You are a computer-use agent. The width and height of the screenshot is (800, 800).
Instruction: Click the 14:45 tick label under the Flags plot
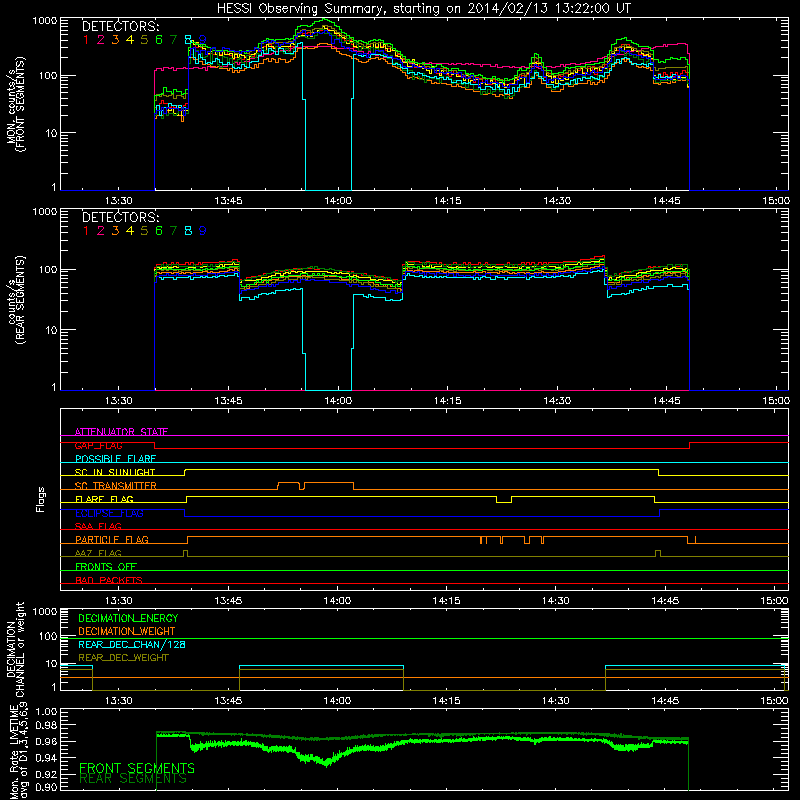tap(665, 601)
